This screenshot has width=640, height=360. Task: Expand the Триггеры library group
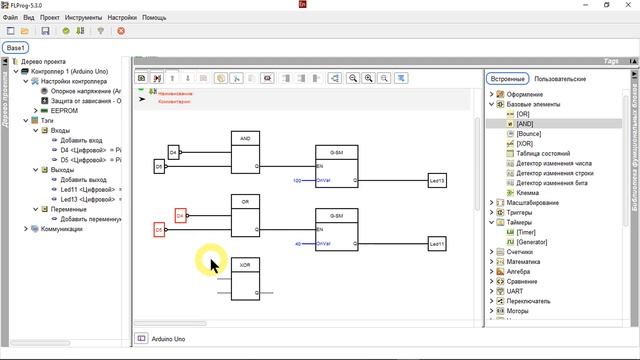(491, 212)
